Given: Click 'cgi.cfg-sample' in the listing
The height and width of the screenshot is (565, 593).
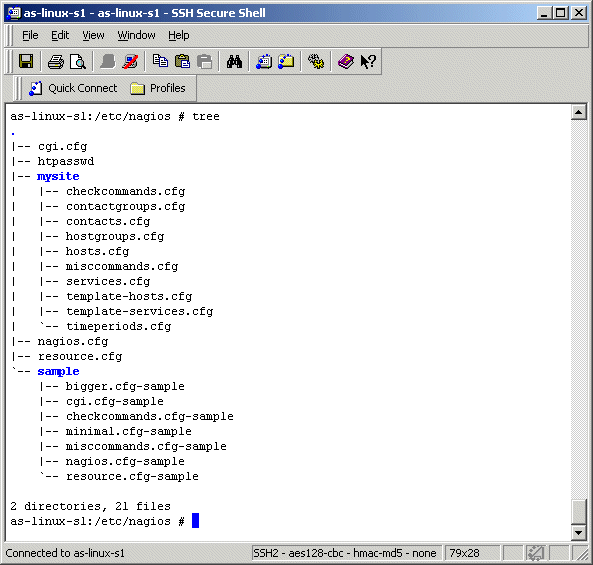Looking at the screenshot, I should (115, 402).
